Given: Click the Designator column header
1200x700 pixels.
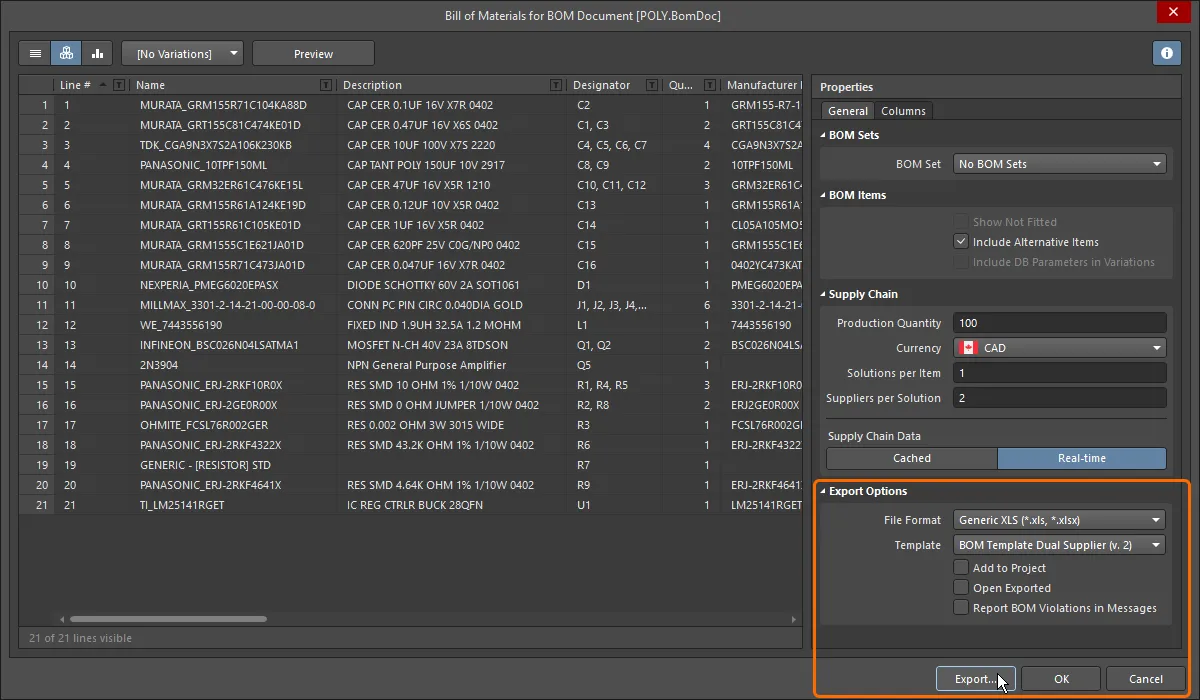Looking at the screenshot, I should click(x=615, y=85).
